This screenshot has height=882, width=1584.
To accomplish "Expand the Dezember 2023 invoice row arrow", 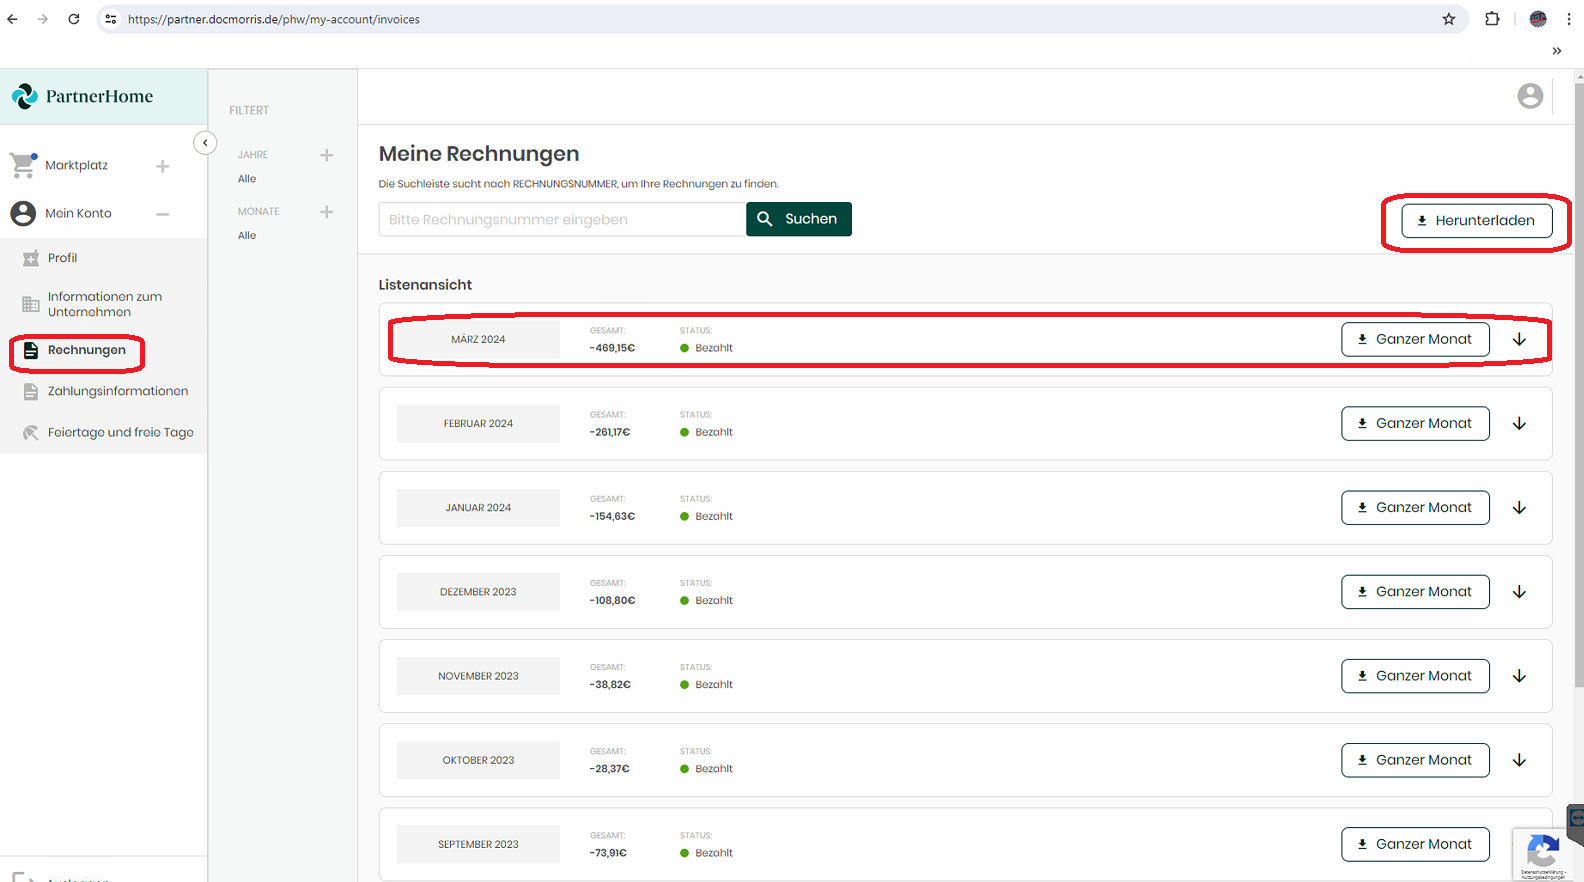I will point(1518,592).
